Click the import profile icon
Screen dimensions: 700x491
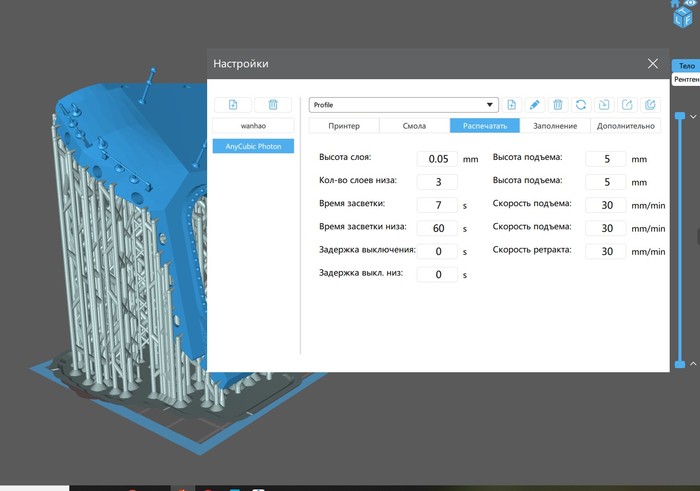click(x=603, y=105)
